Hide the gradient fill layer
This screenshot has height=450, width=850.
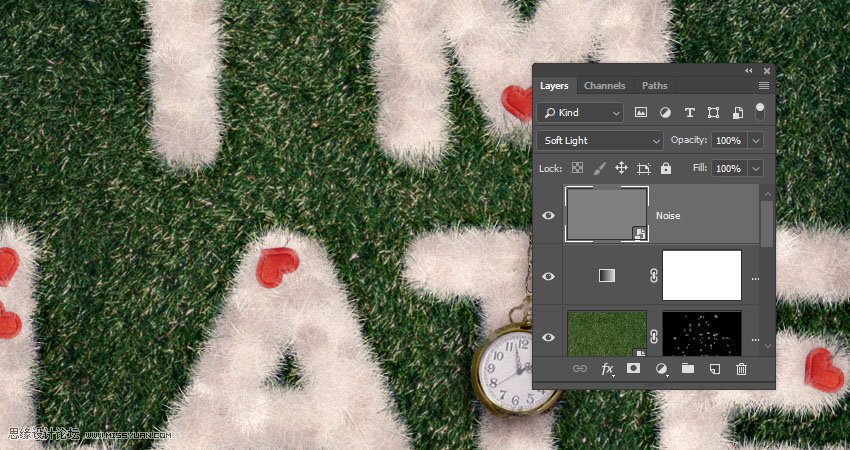[549, 277]
